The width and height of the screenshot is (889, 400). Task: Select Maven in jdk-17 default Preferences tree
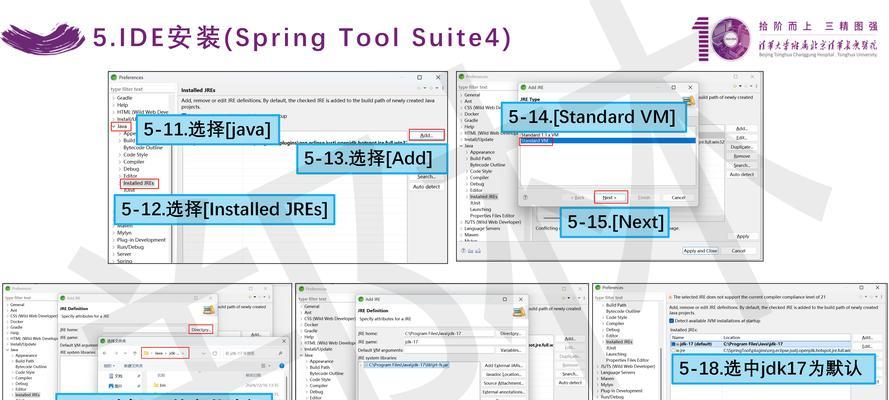click(x=607, y=378)
